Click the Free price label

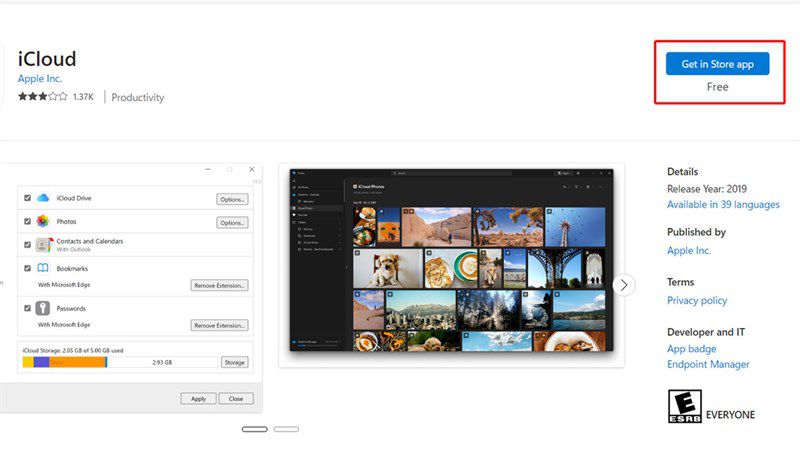(x=717, y=87)
